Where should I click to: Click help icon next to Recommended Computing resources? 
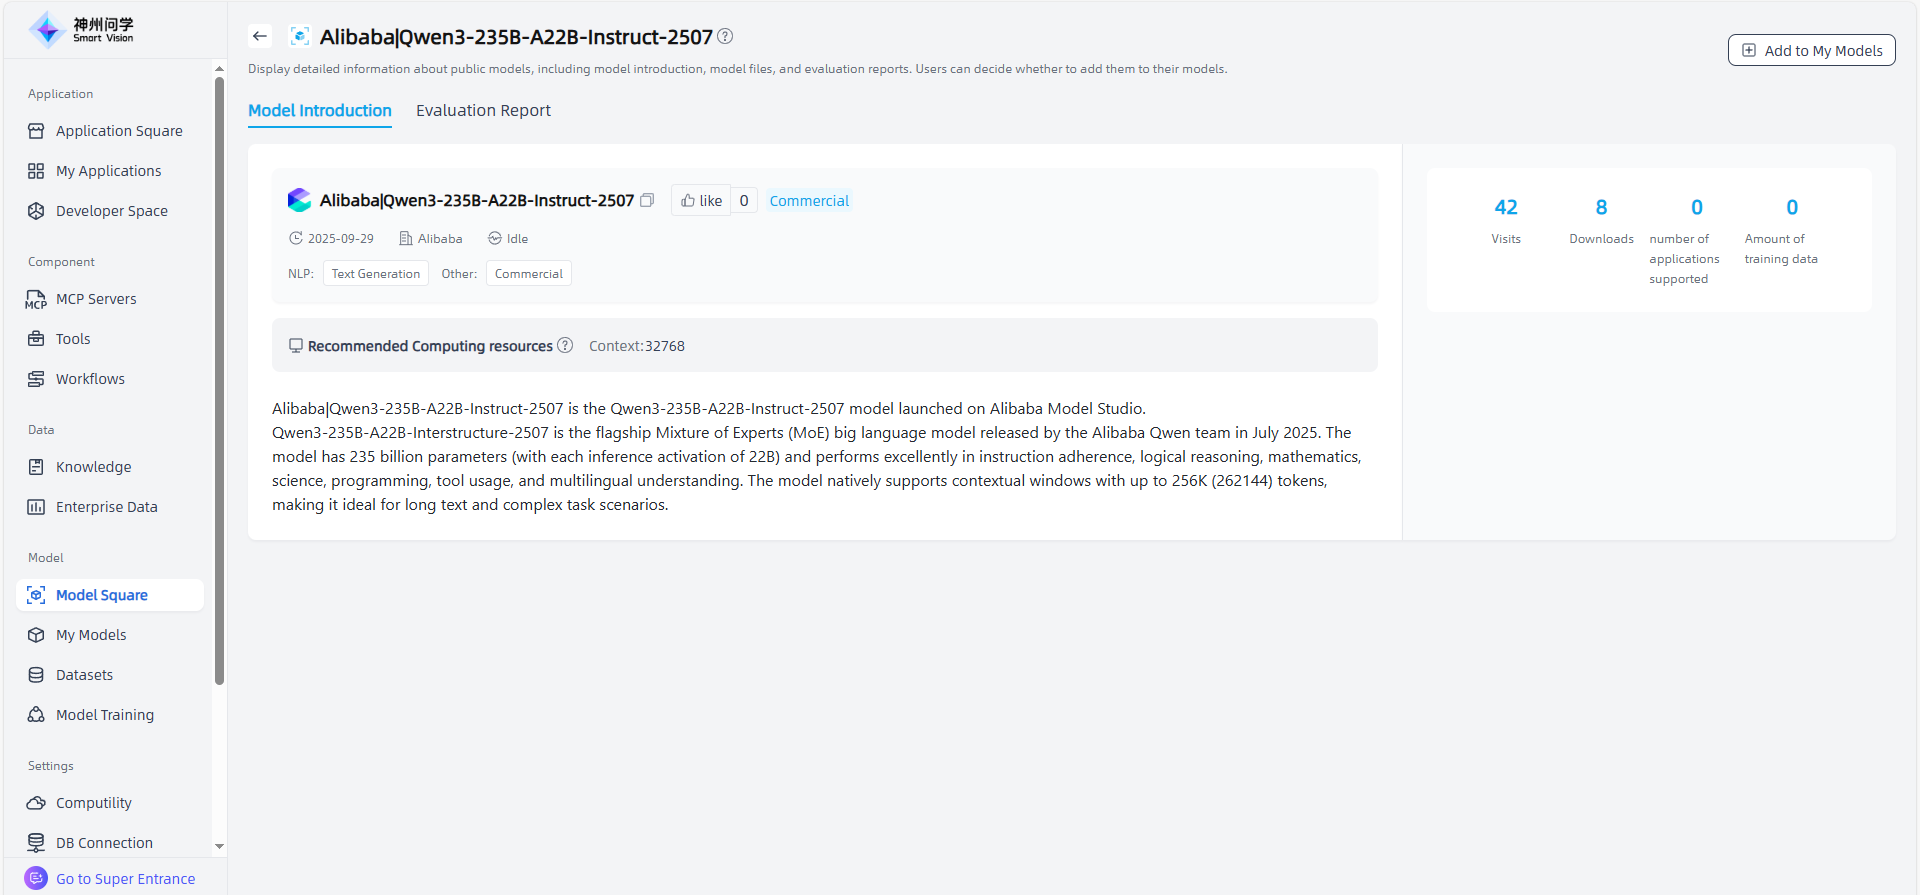pyautogui.click(x=565, y=346)
